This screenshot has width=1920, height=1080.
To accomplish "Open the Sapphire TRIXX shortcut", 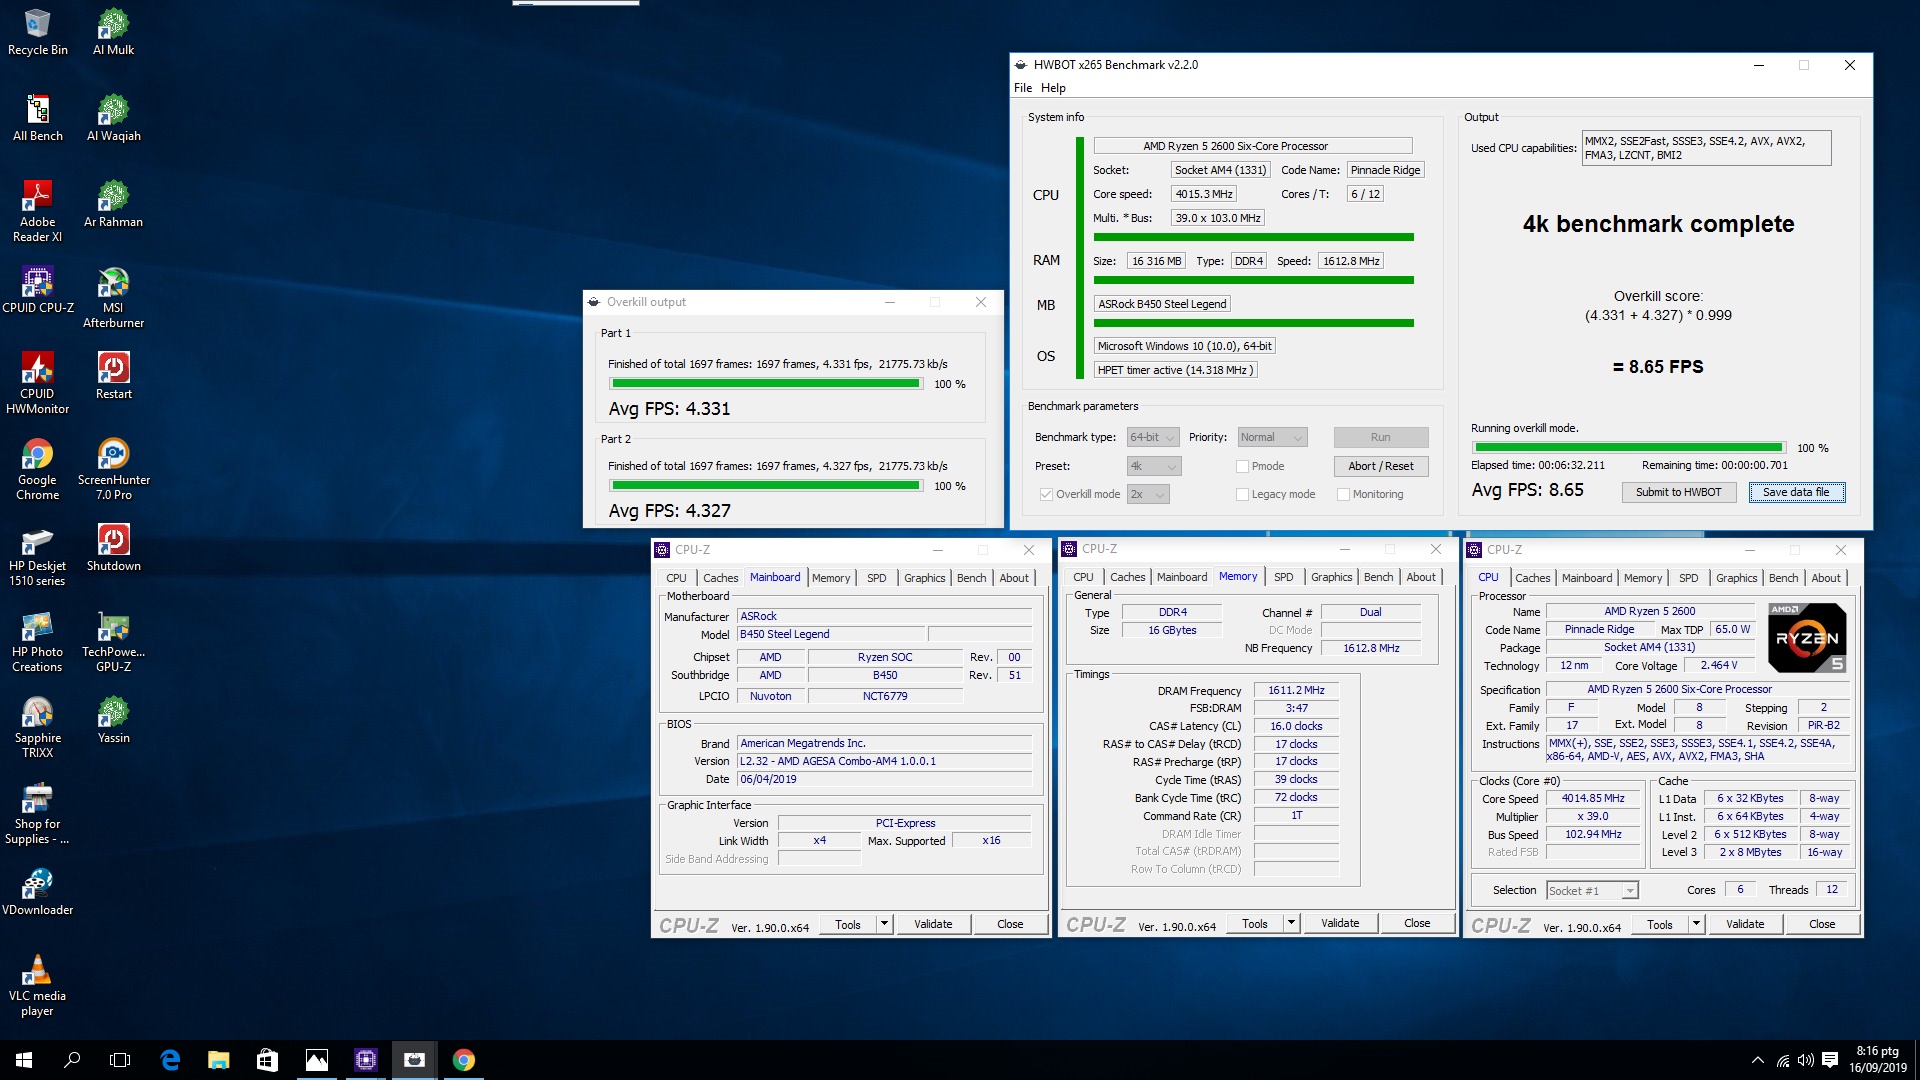I will (x=37, y=727).
